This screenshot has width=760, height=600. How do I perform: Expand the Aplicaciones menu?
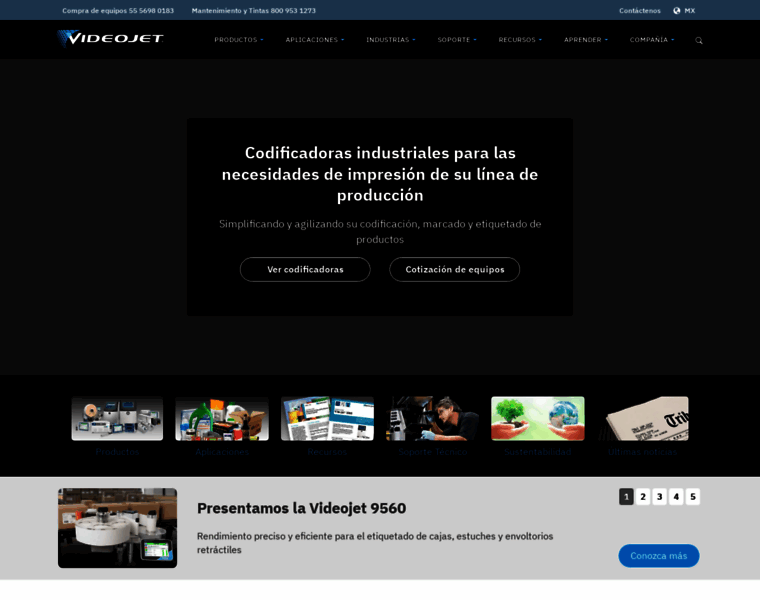315,40
